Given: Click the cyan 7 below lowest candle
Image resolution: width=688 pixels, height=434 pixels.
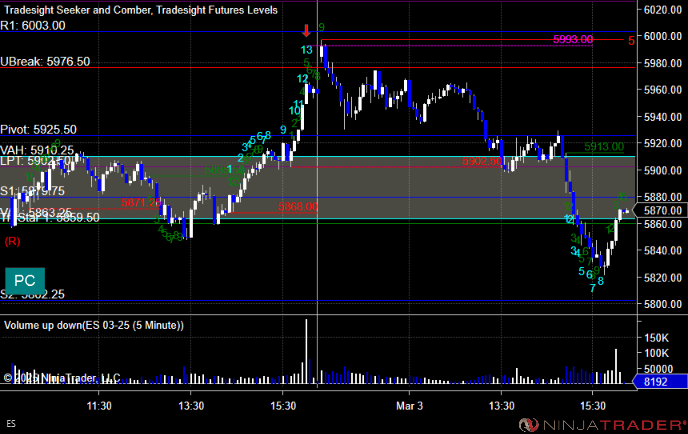Looking at the screenshot, I should click(x=593, y=288).
